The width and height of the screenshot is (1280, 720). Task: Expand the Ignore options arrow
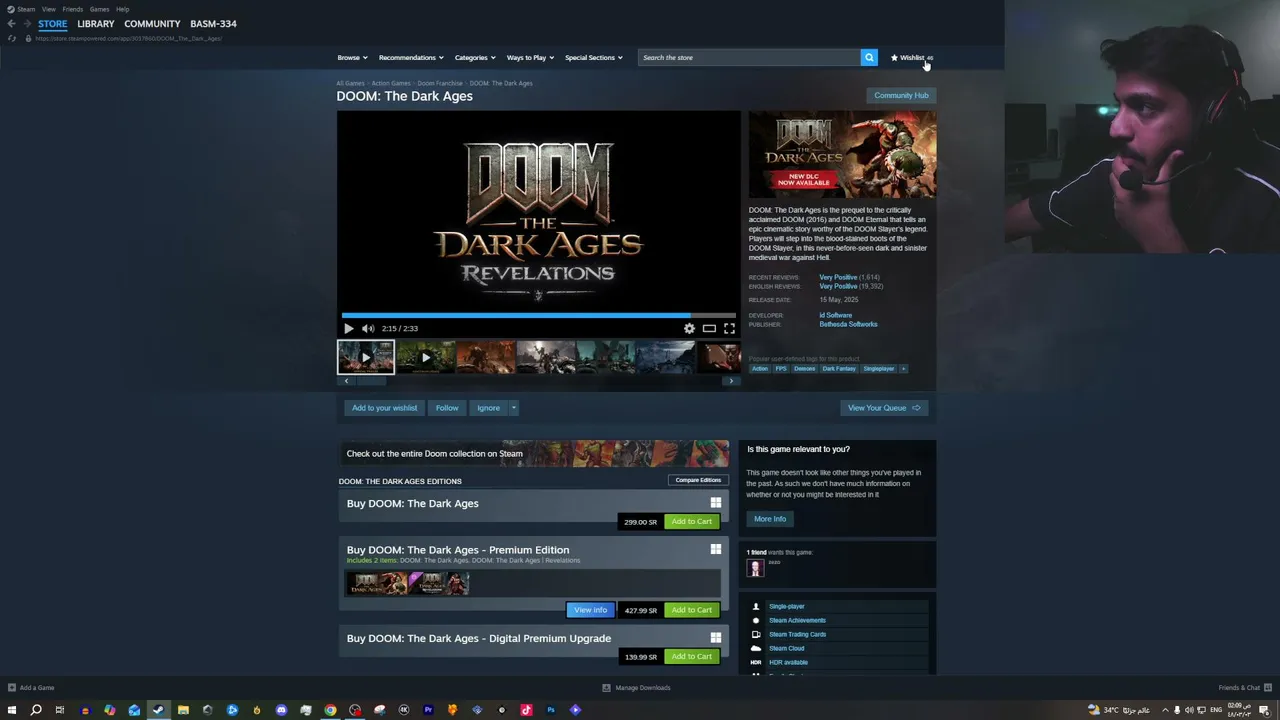[514, 408]
